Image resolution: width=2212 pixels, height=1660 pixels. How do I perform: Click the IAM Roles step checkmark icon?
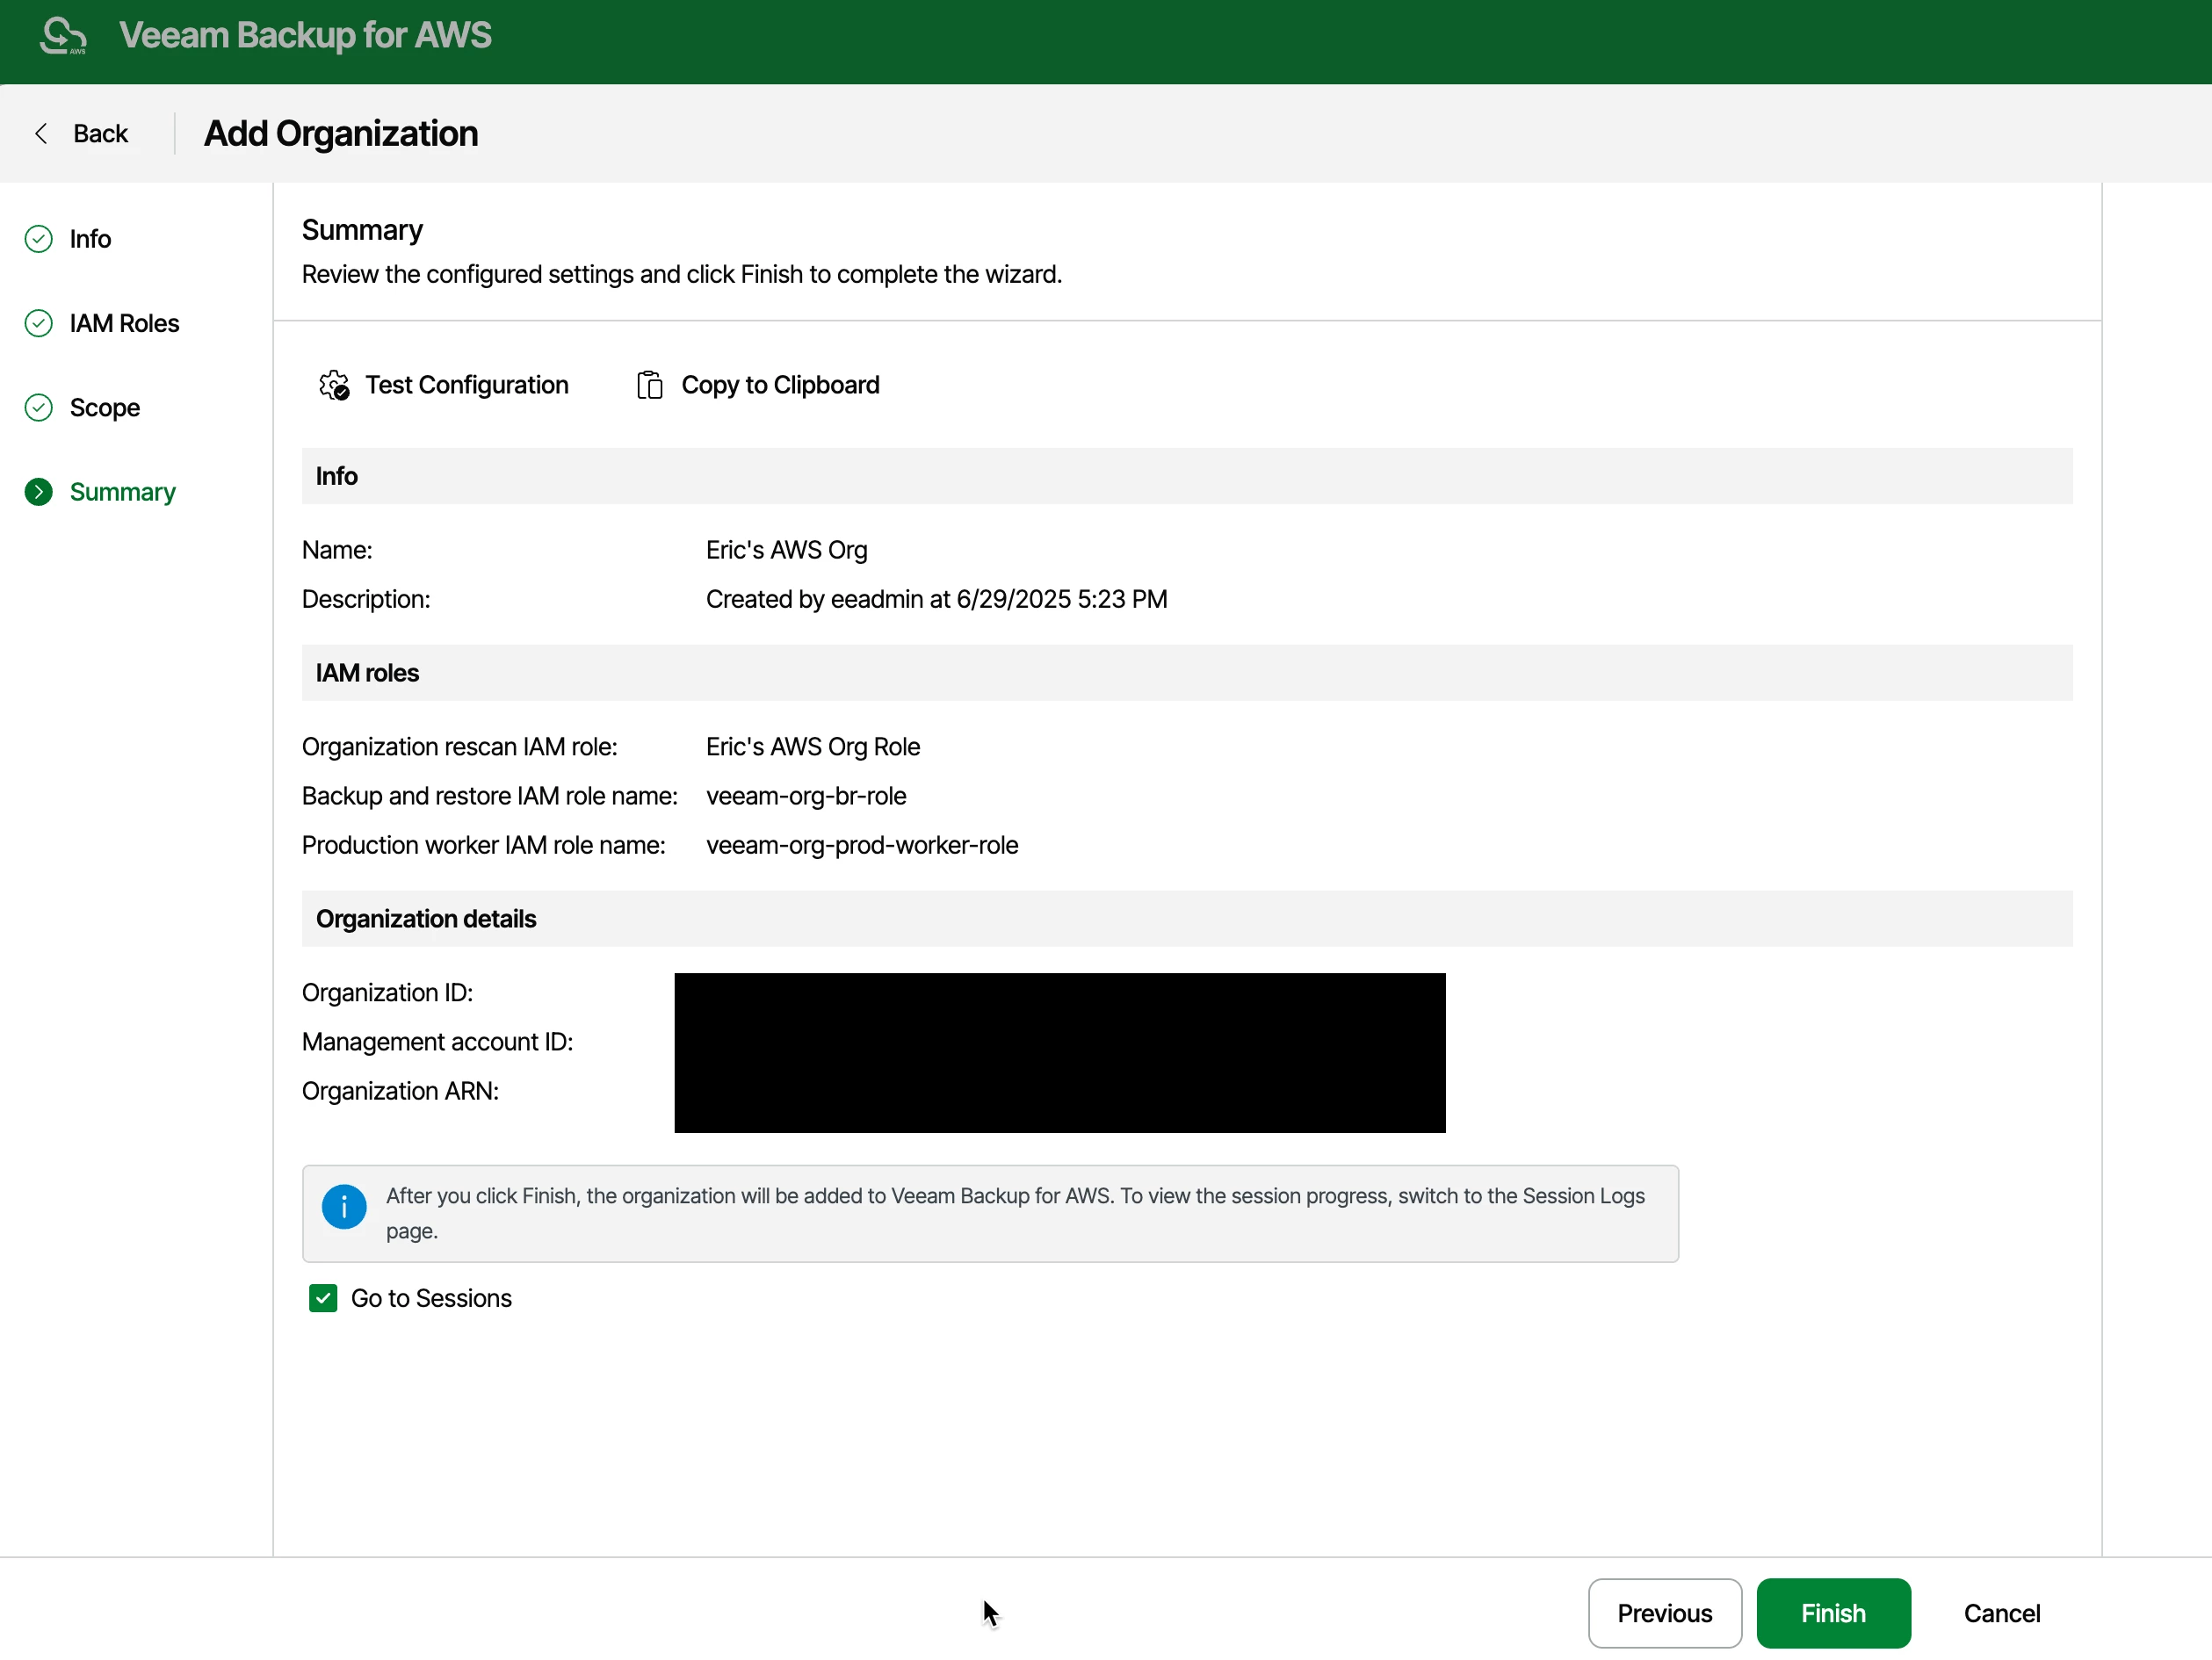tap(38, 323)
